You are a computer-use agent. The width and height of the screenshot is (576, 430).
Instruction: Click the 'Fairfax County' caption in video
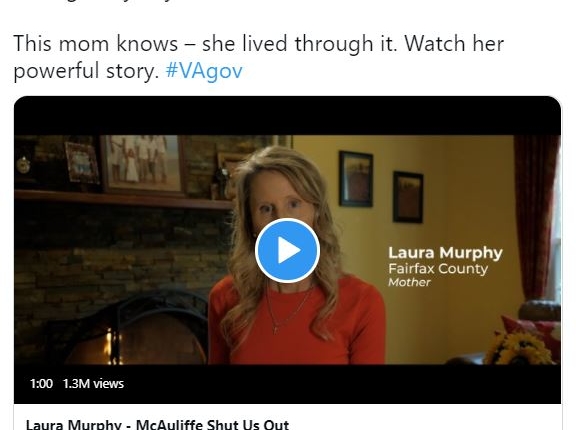pyautogui.click(x=438, y=269)
